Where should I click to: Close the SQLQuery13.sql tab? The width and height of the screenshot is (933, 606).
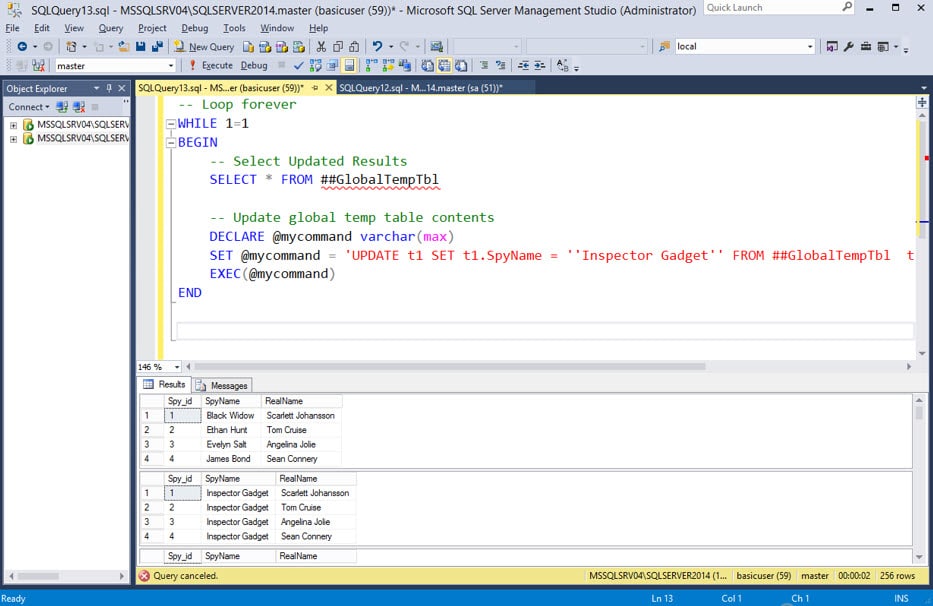[328, 88]
